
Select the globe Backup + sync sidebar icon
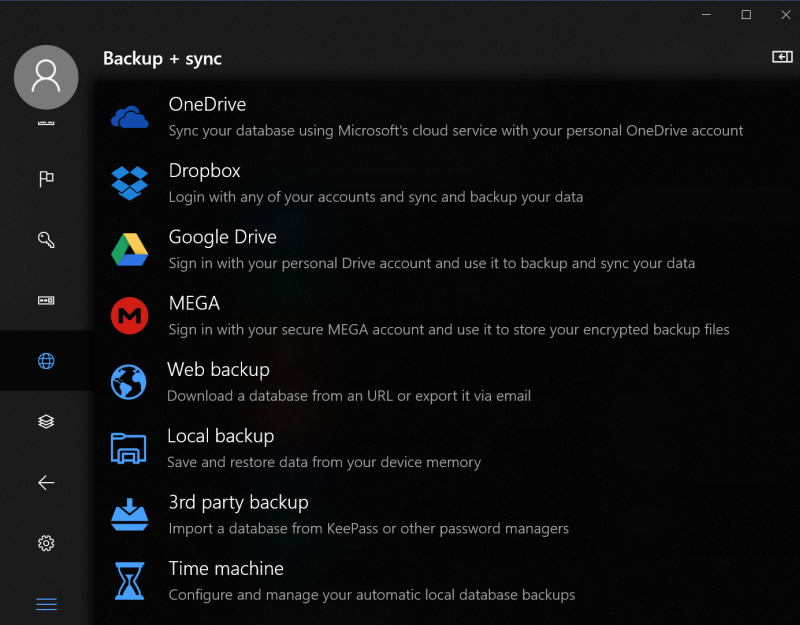[x=46, y=361]
